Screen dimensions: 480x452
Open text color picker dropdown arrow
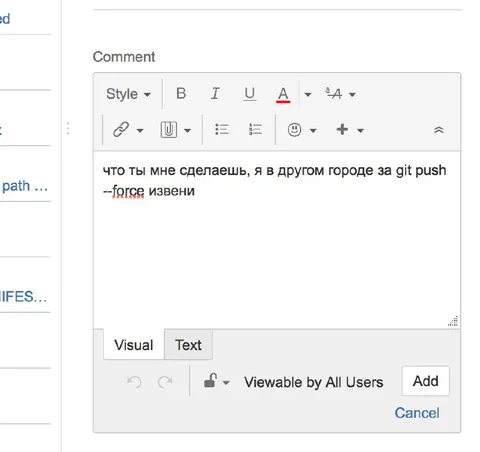[x=308, y=95]
